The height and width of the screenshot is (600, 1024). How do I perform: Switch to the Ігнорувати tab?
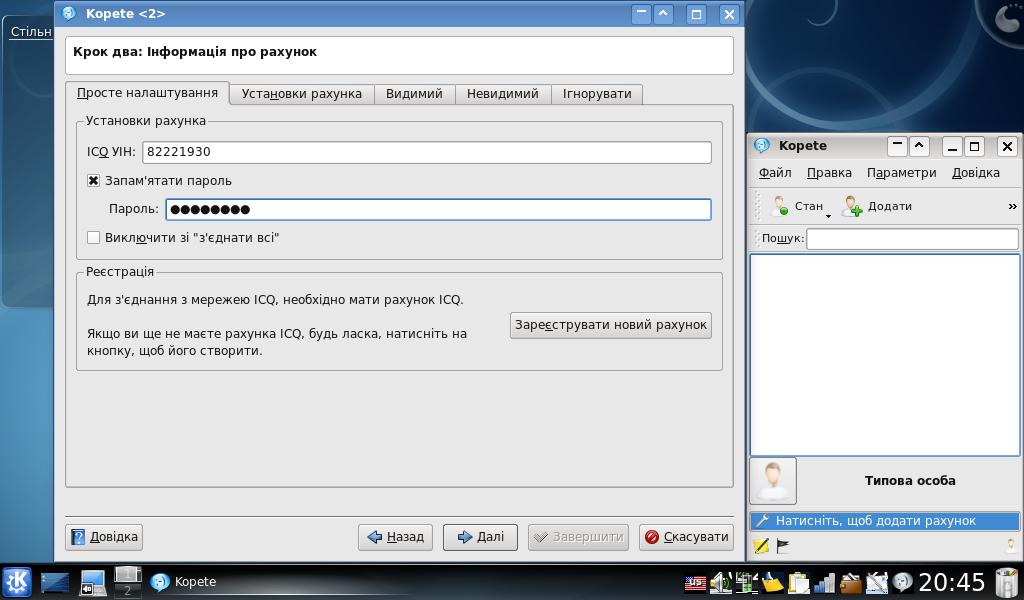tap(597, 94)
